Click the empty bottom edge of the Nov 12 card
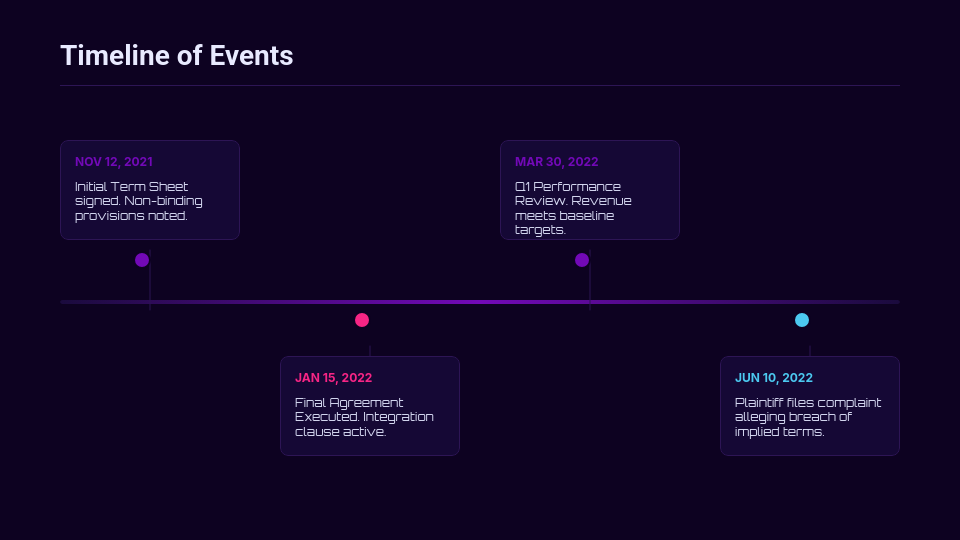Image resolution: width=960 pixels, height=540 pixels. coord(150,232)
